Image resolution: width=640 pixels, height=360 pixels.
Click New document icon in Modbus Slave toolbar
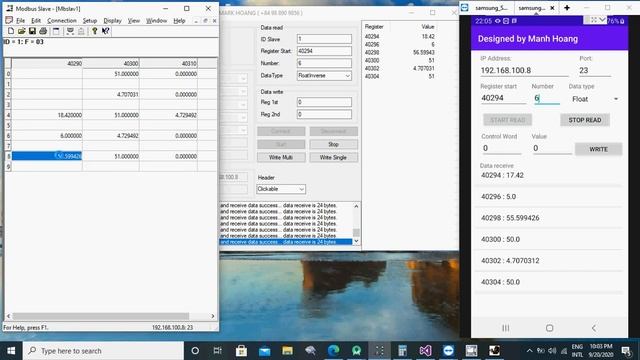pos(11,31)
